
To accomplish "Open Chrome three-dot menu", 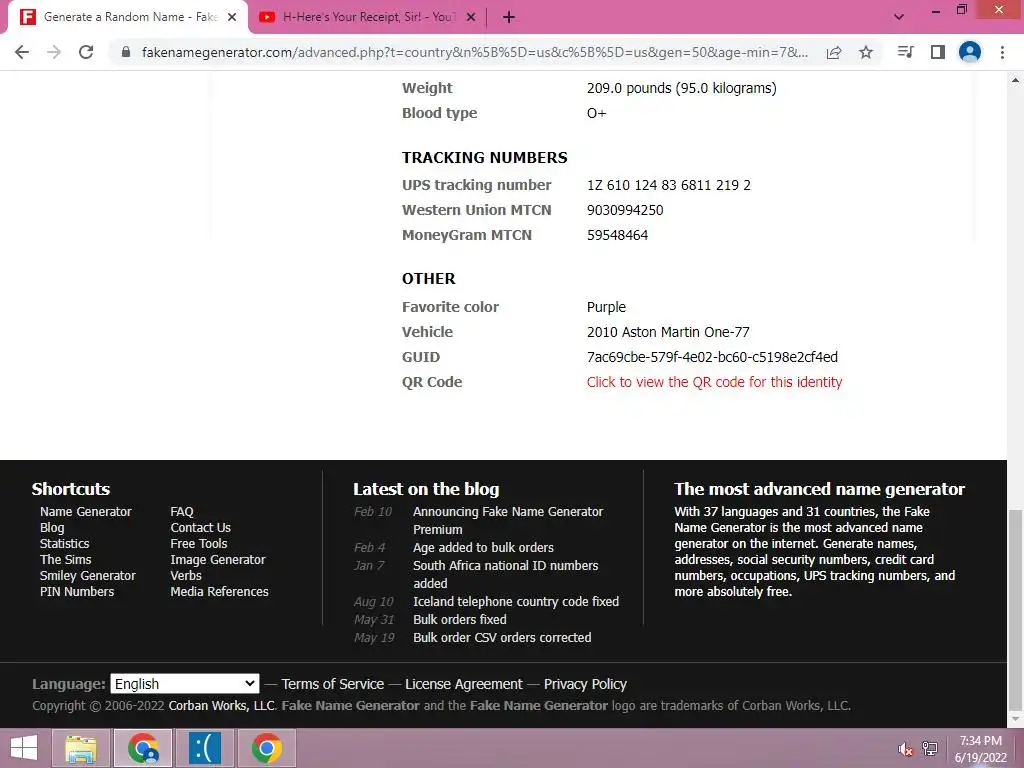I will click(x=1002, y=52).
